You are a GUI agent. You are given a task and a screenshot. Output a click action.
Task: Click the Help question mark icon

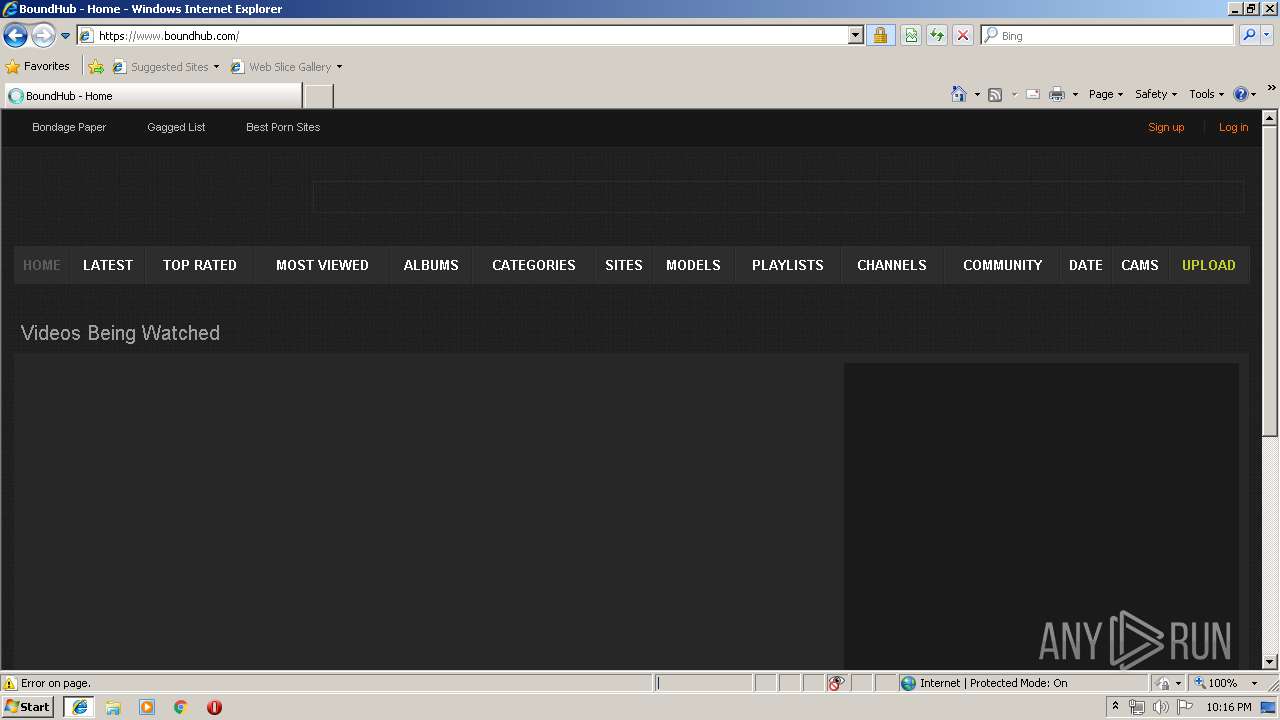tap(1241, 94)
